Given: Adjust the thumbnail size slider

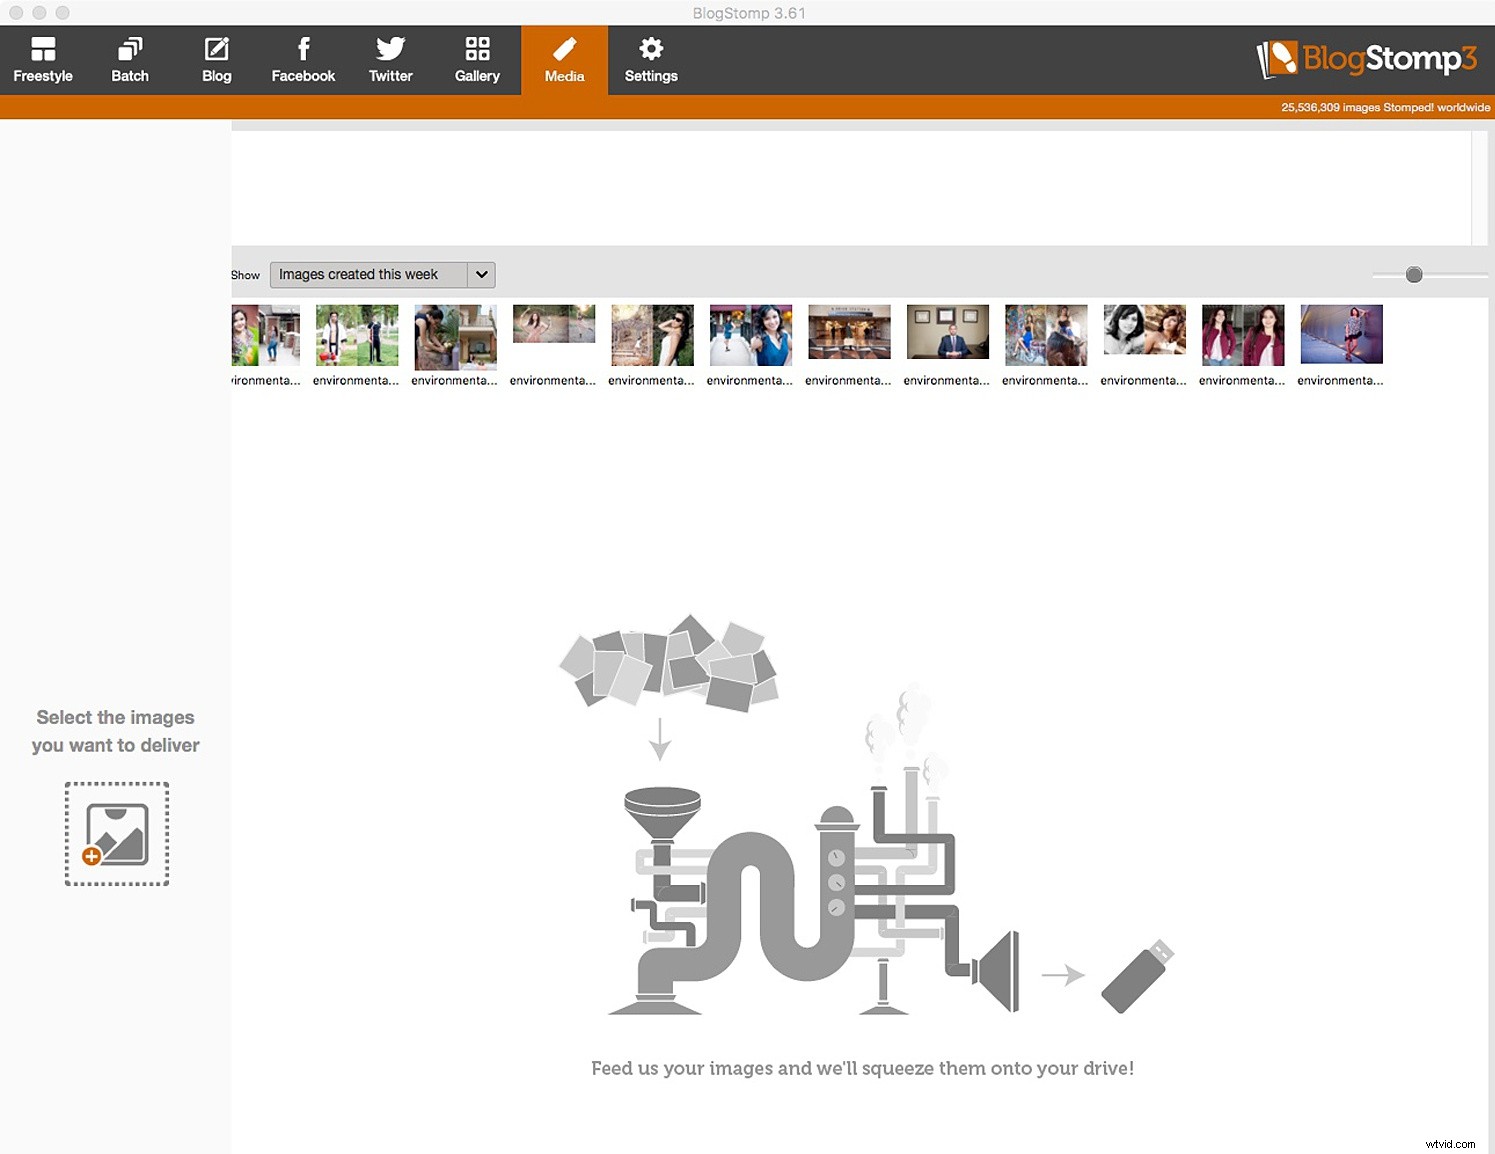Looking at the screenshot, I should (1414, 274).
